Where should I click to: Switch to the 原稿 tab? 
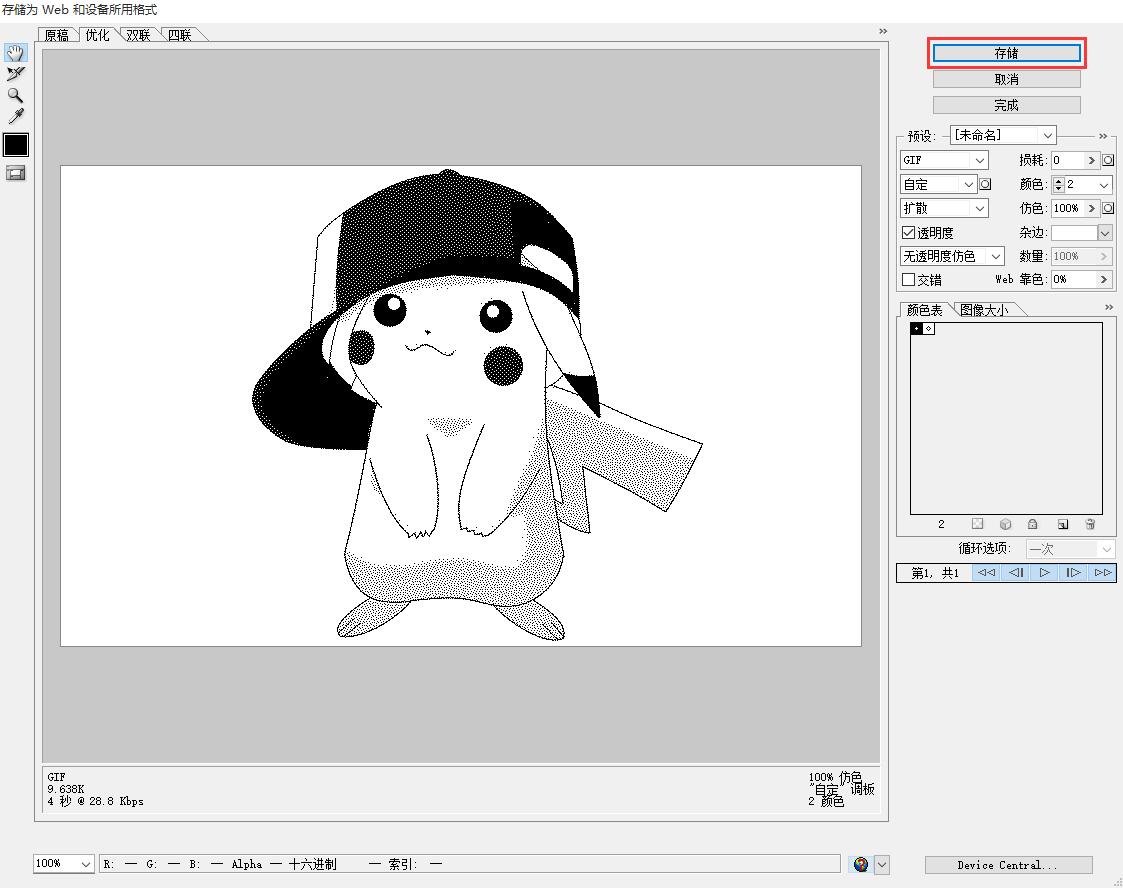[57, 35]
